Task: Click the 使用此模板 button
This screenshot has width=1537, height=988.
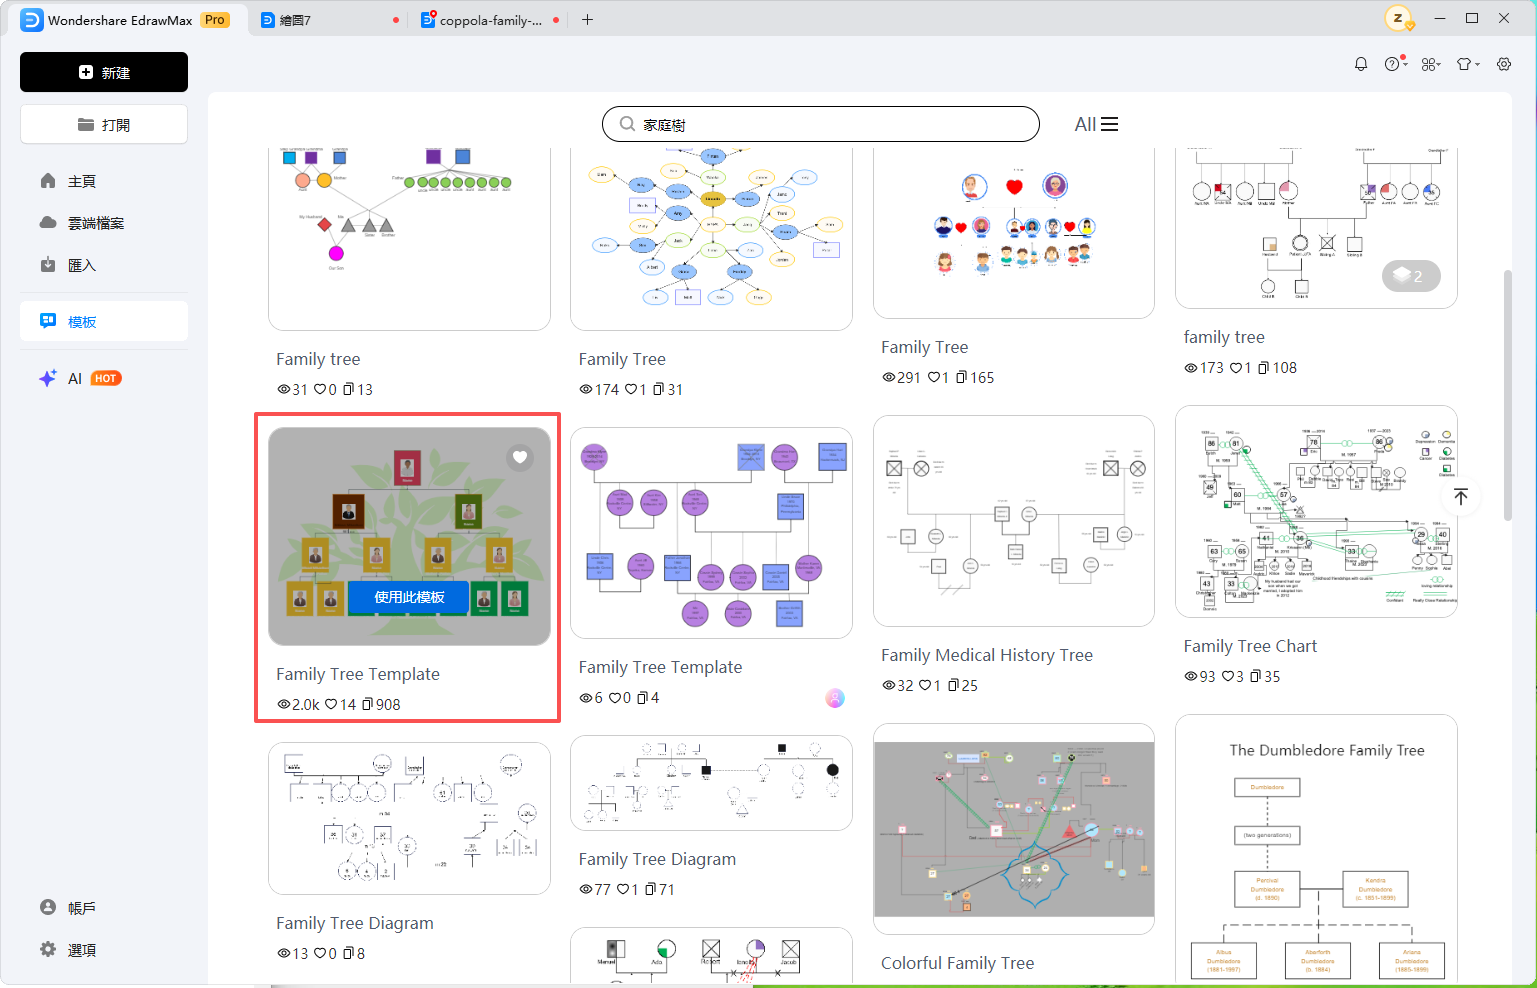Action: click(x=409, y=597)
